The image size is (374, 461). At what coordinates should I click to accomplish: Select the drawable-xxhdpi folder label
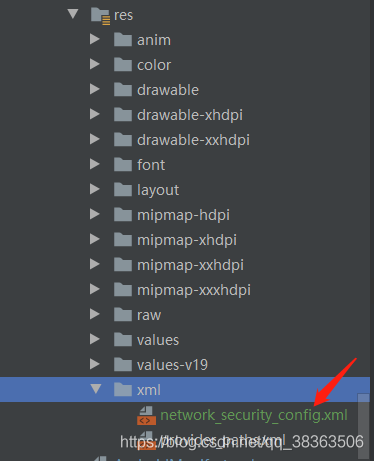point(193,140)
